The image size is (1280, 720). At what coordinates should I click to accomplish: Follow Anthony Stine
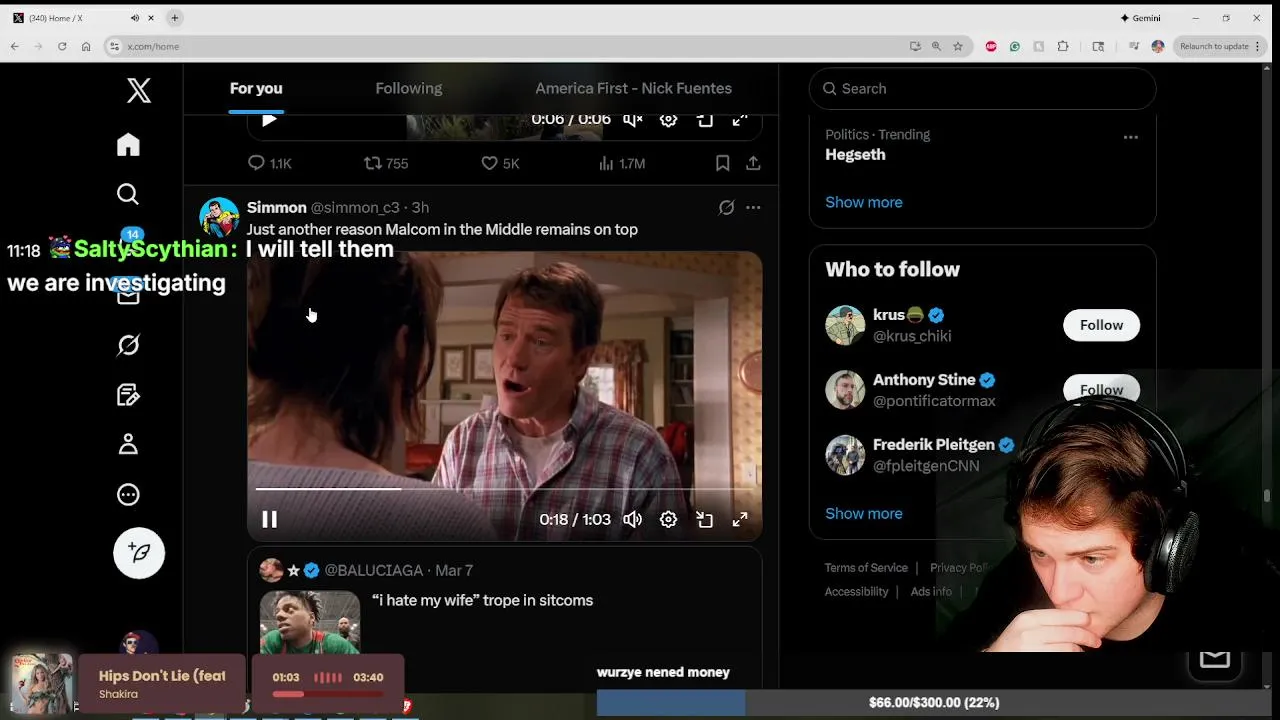[1101, 388]
